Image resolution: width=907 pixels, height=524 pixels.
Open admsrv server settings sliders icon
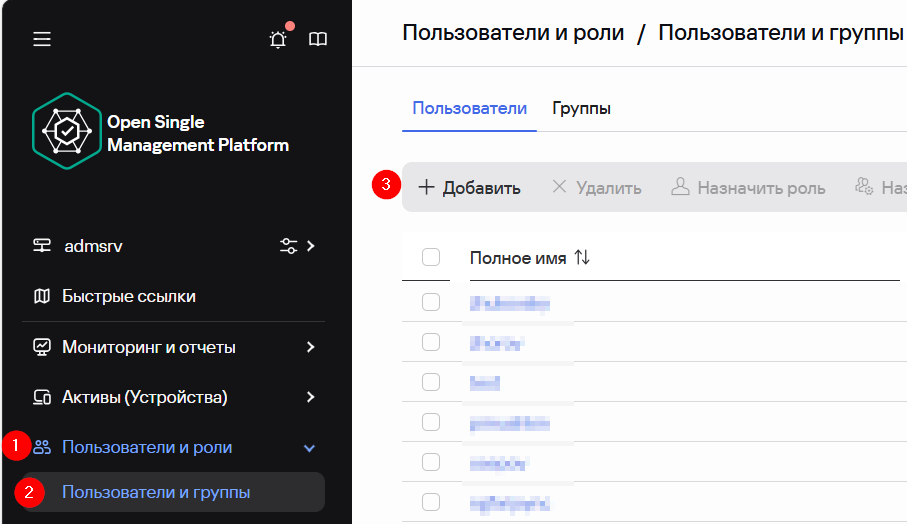click(x=289, y=246)
